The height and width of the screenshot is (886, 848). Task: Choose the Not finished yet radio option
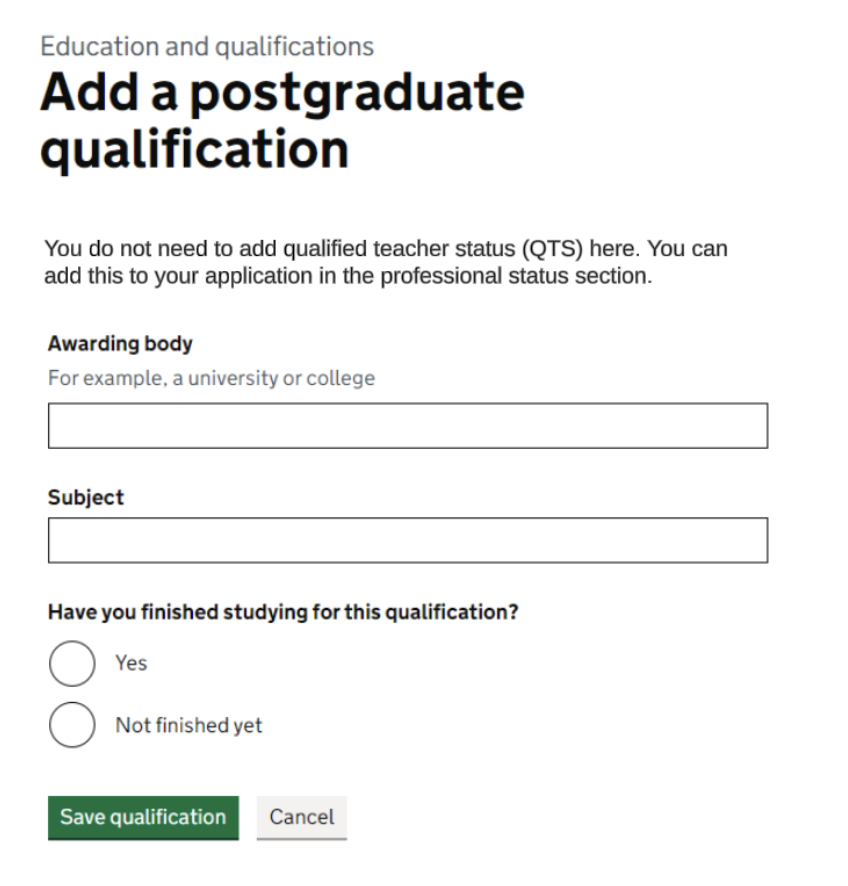click(72, 725)
